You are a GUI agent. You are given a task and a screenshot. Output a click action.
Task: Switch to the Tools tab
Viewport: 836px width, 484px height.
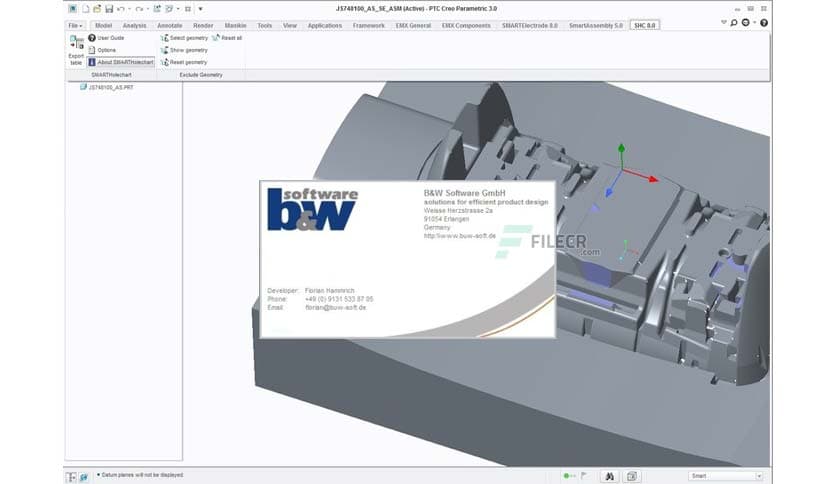click(x=264, y=26)
